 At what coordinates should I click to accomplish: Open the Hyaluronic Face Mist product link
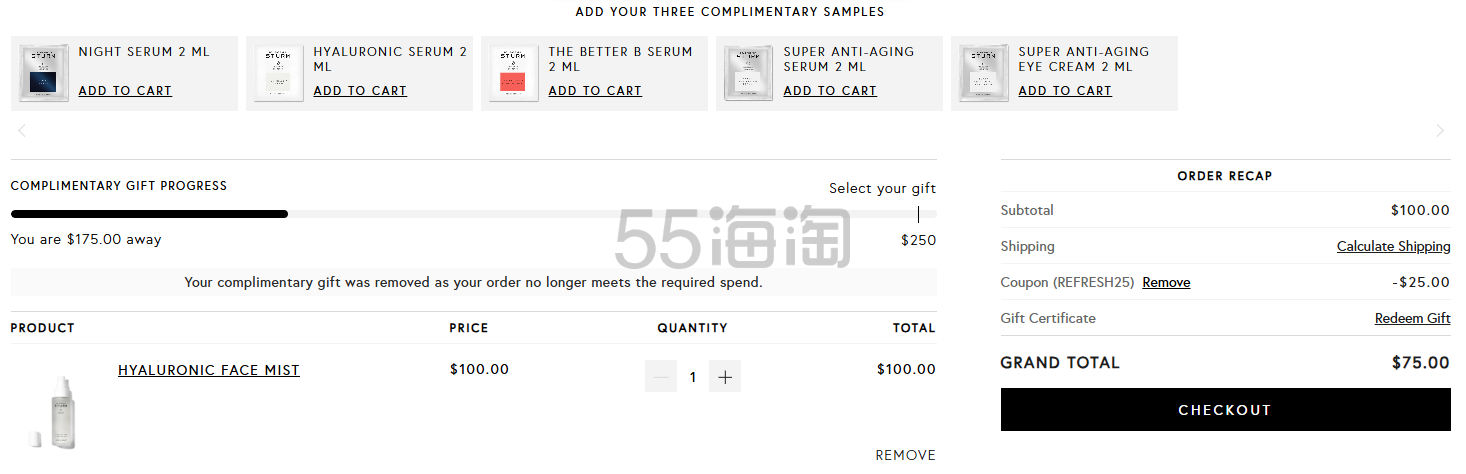[209, 370]
